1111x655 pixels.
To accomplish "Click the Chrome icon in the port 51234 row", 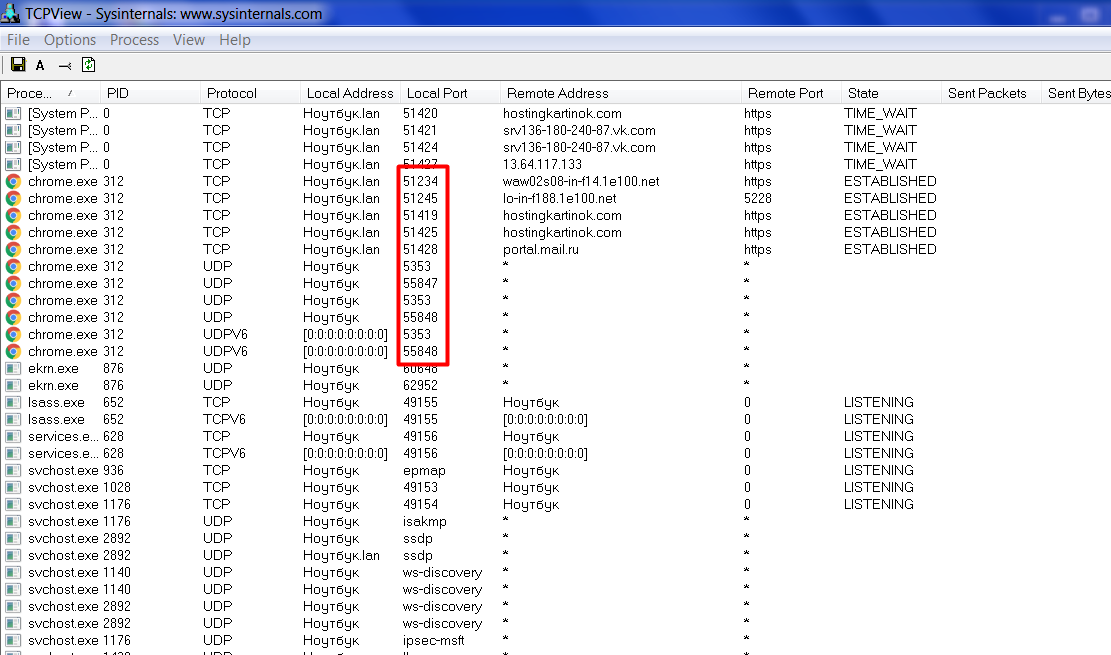I will [13, 181].
